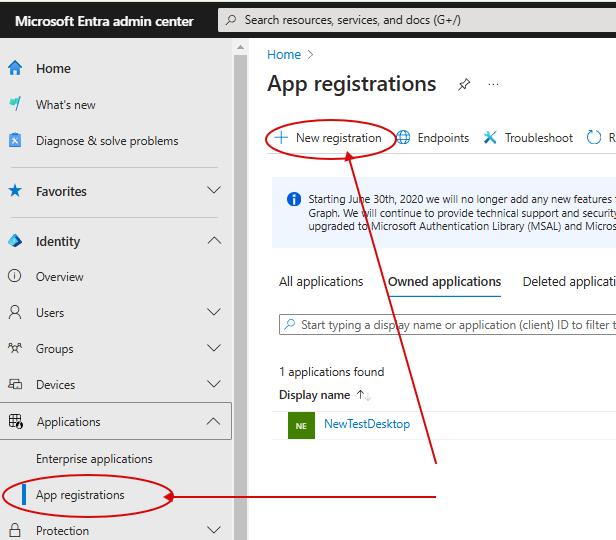
Task: Click the Home house icon in sidebar
Action: click(15, 68)
